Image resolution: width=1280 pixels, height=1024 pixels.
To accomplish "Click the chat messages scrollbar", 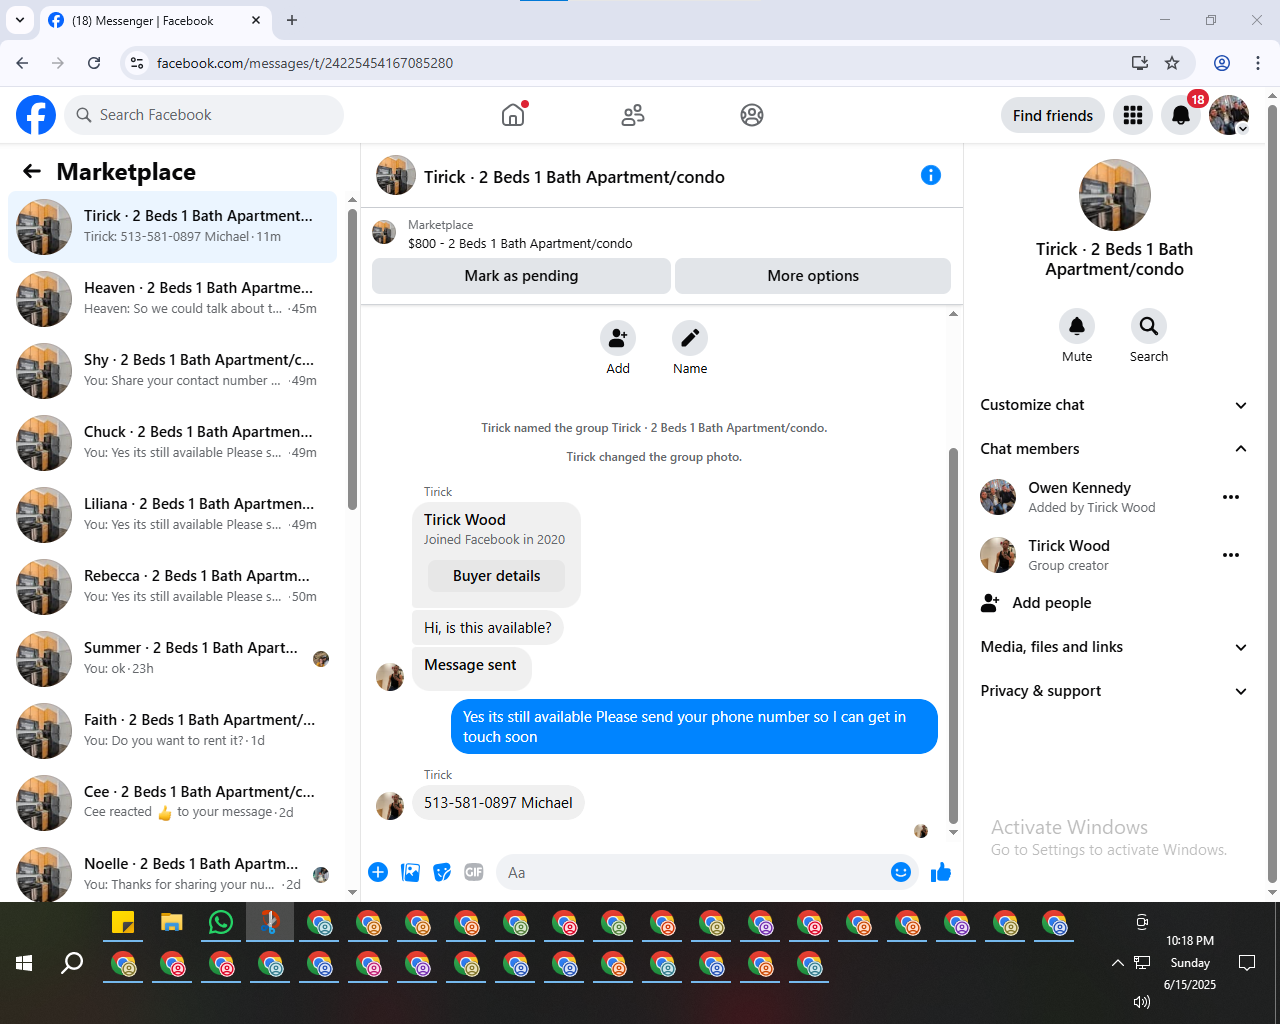I will click(x=953, y=635).
